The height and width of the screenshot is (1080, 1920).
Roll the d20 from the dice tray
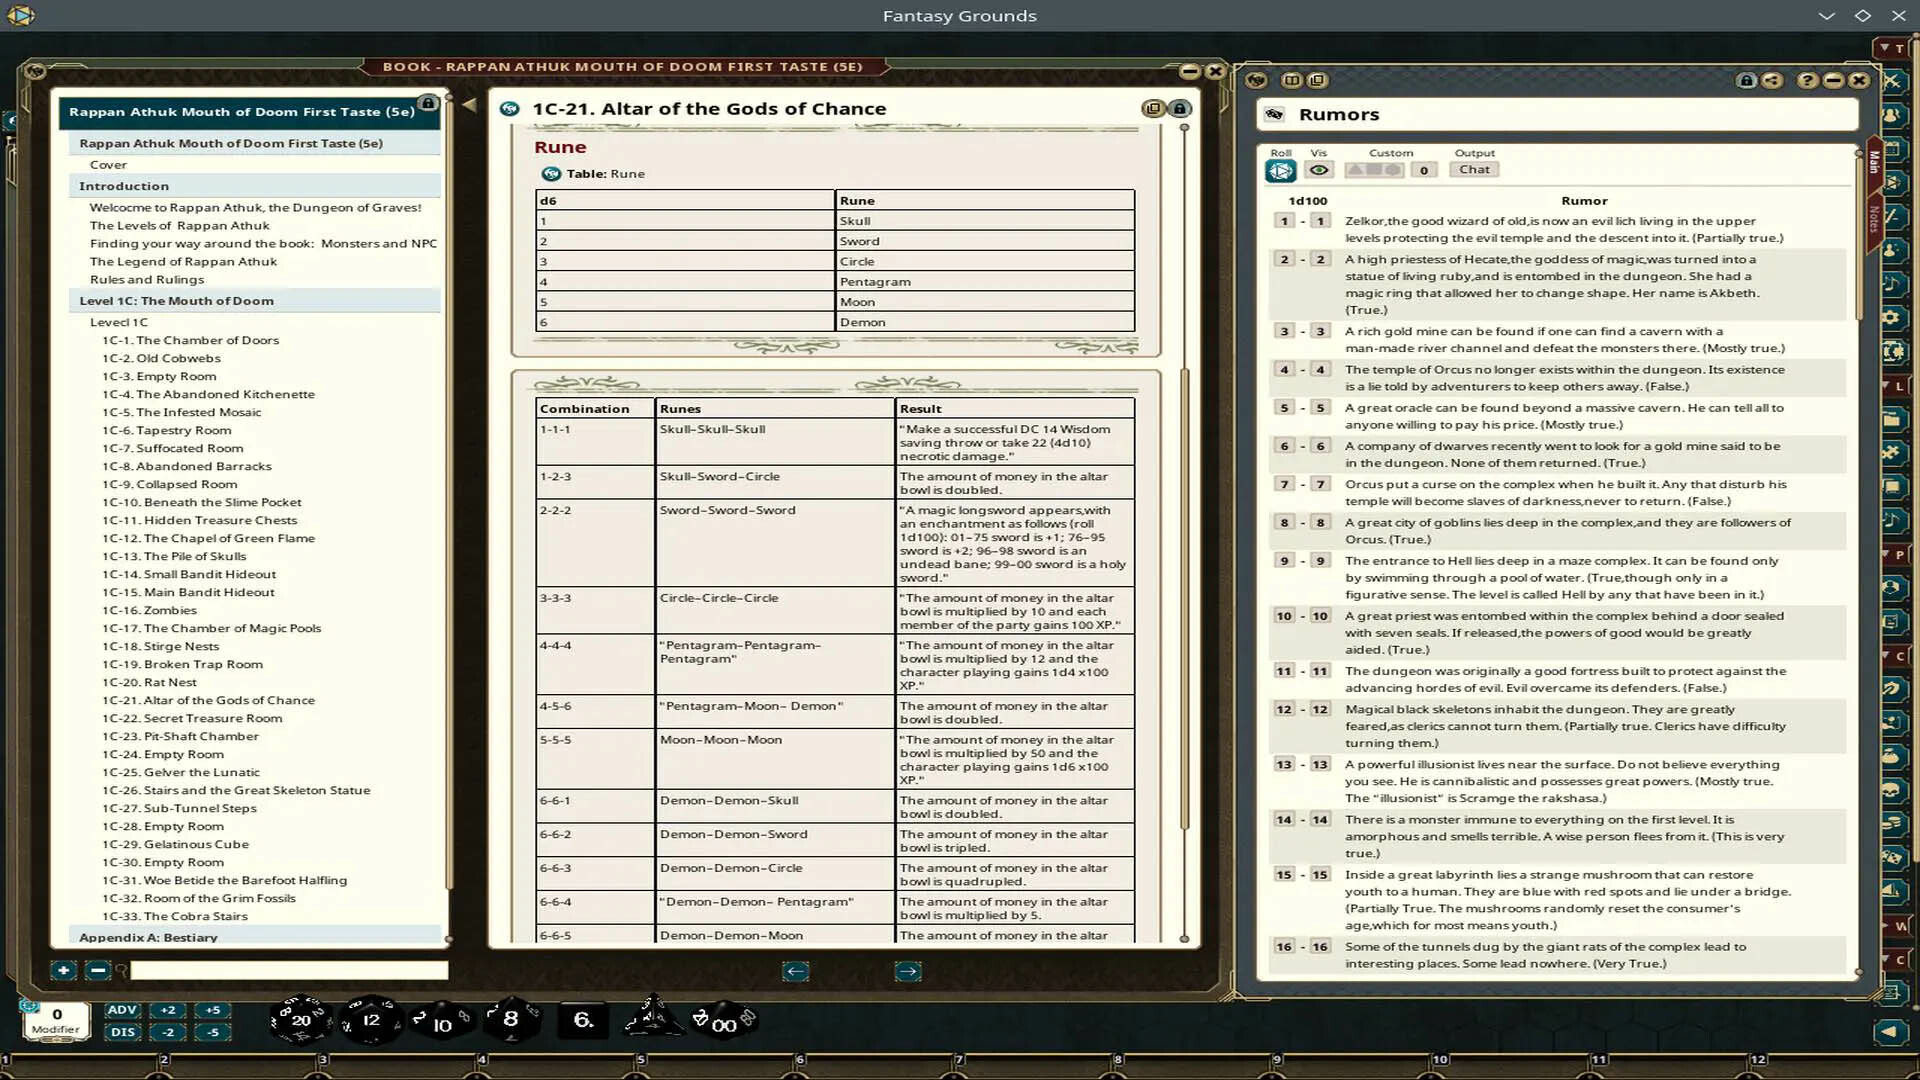(299, 1019)
